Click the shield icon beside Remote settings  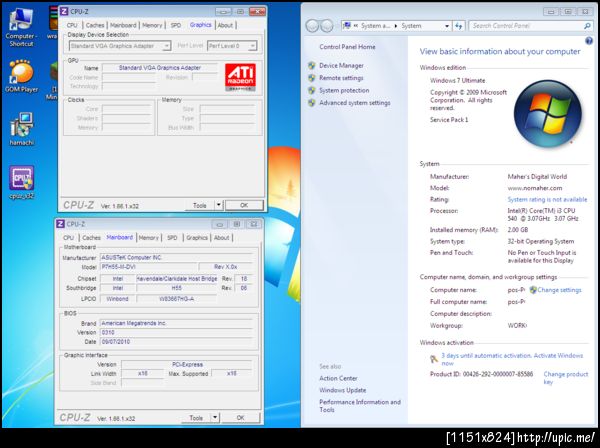coord(311,78)
